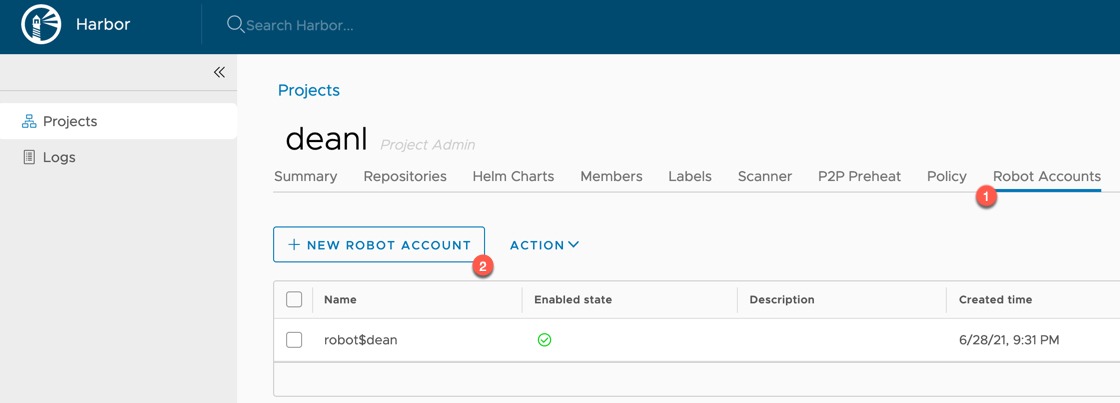This screenshot has height=403, width=1120.
Task: Click the New Robot Account button
Action: pos(379,244)
